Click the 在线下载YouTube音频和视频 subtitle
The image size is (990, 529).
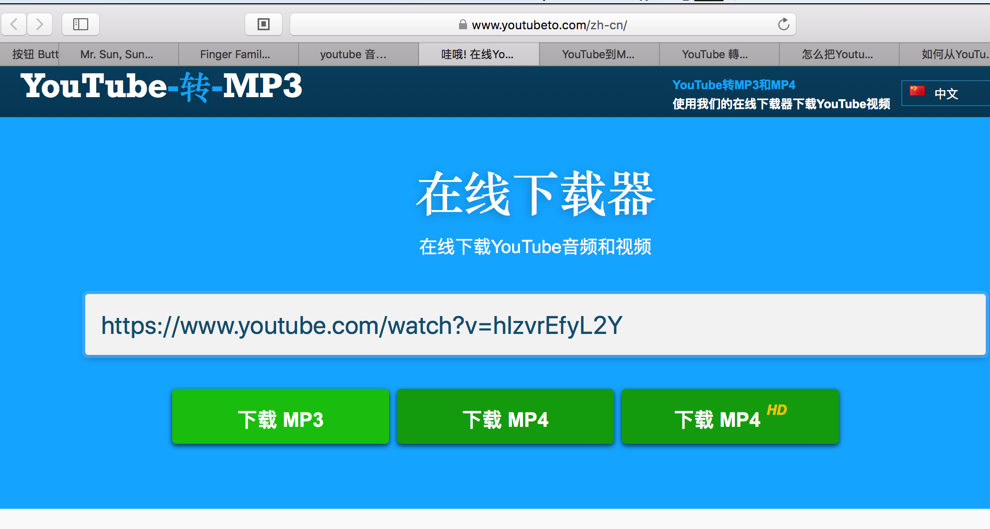(x=535, y=246)
